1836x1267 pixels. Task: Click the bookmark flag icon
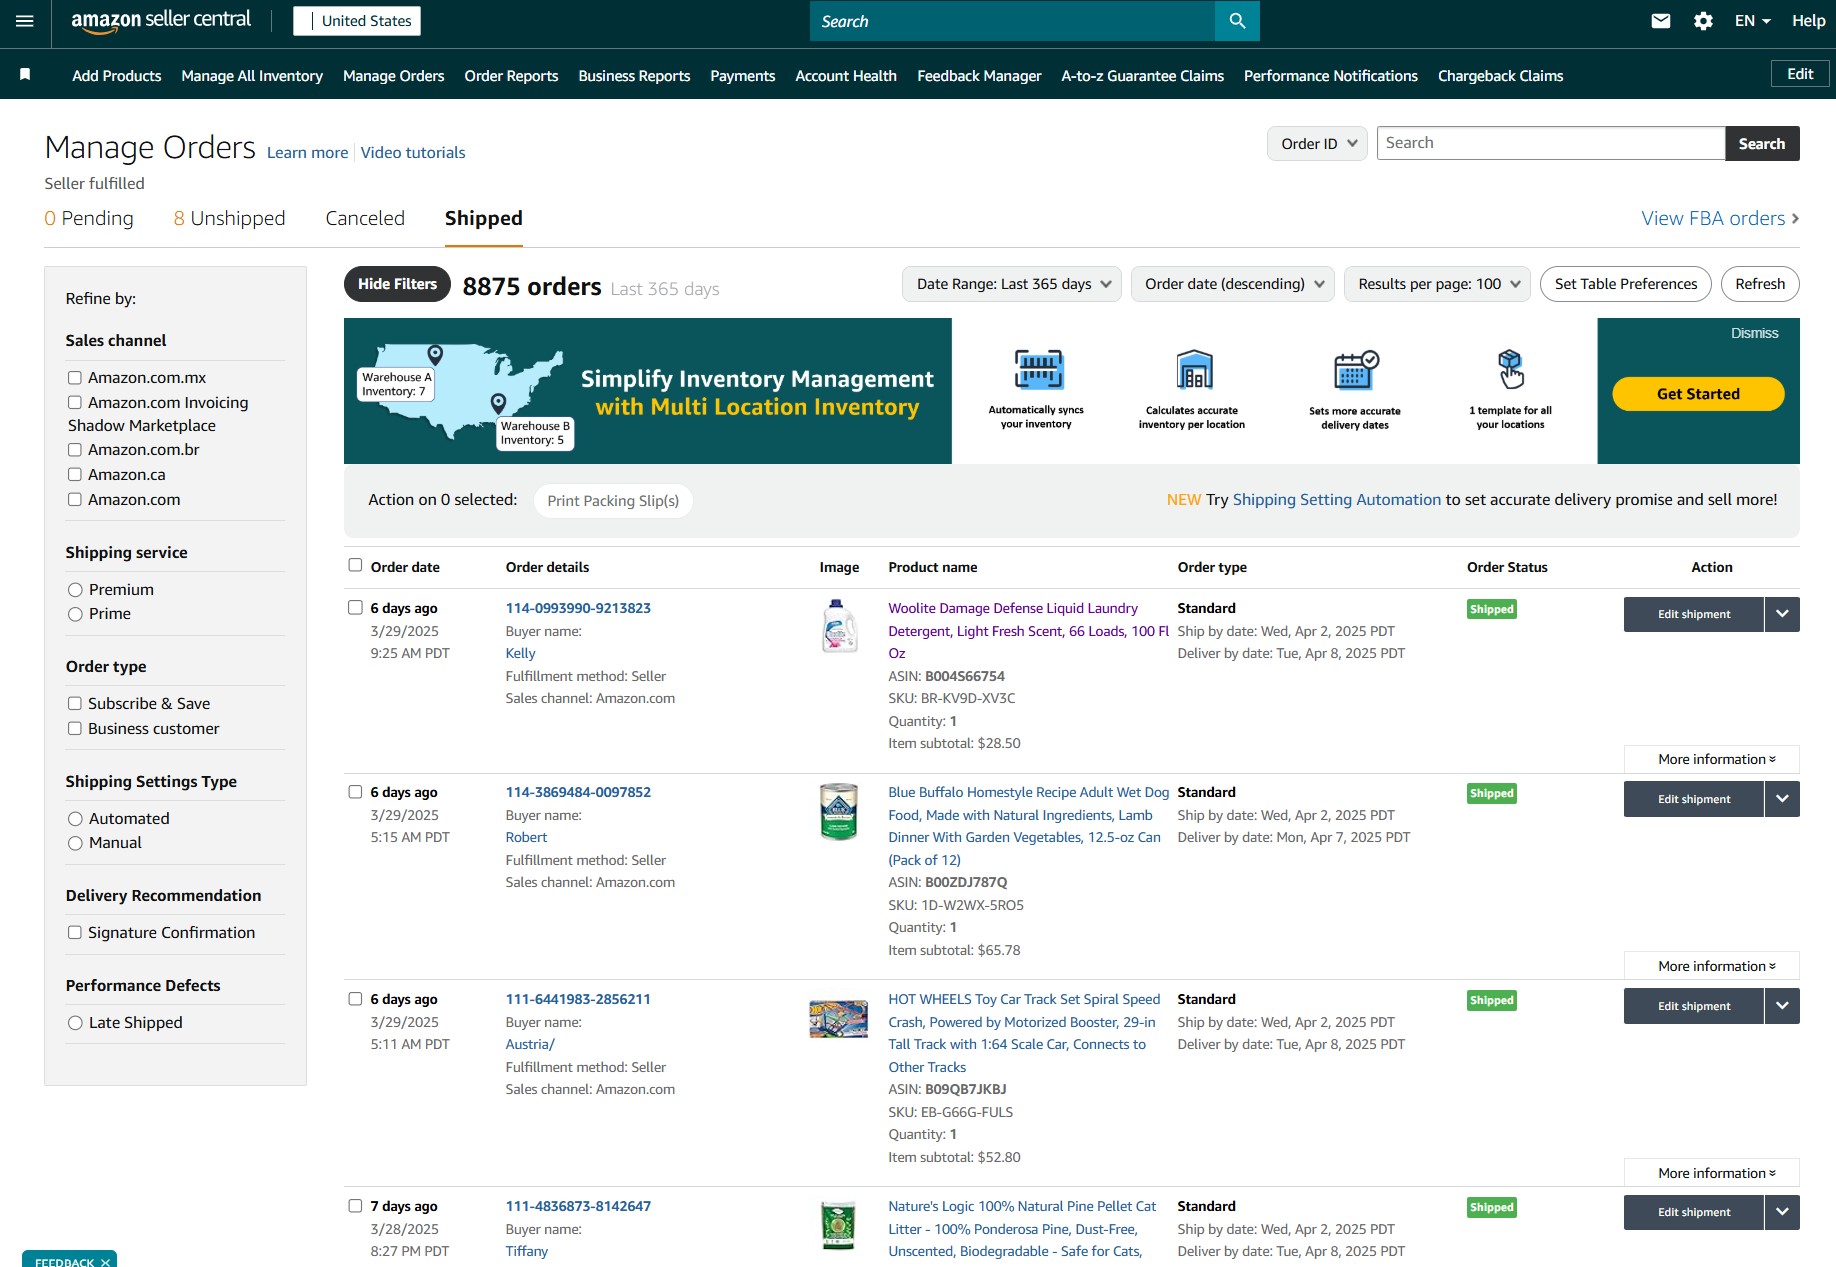(x=25, y=75)
